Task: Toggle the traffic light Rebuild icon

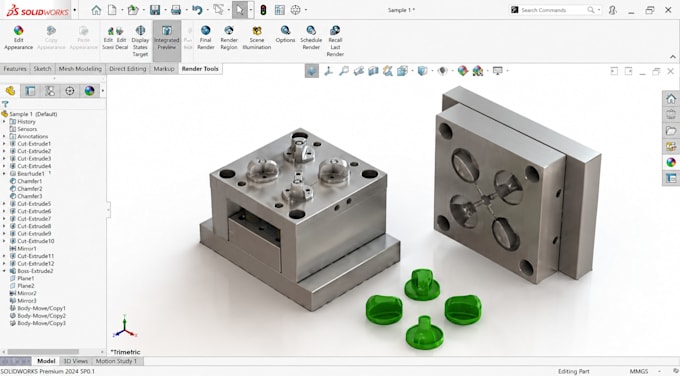Action: tap(263, 10)
